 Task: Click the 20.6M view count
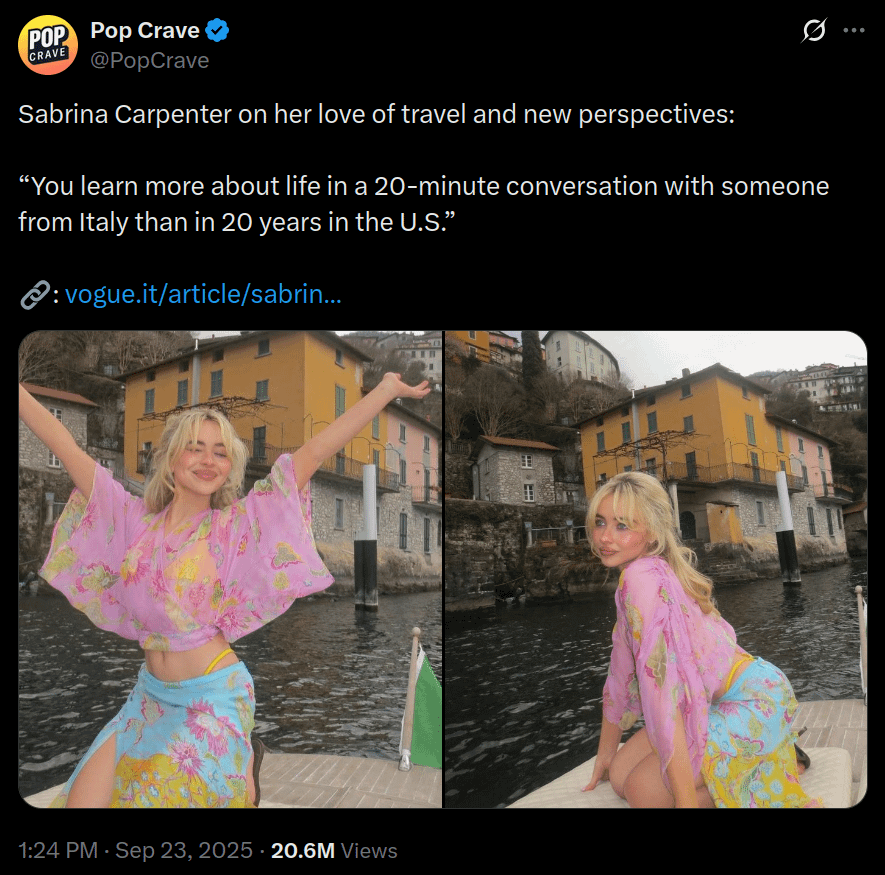[303, 850]
